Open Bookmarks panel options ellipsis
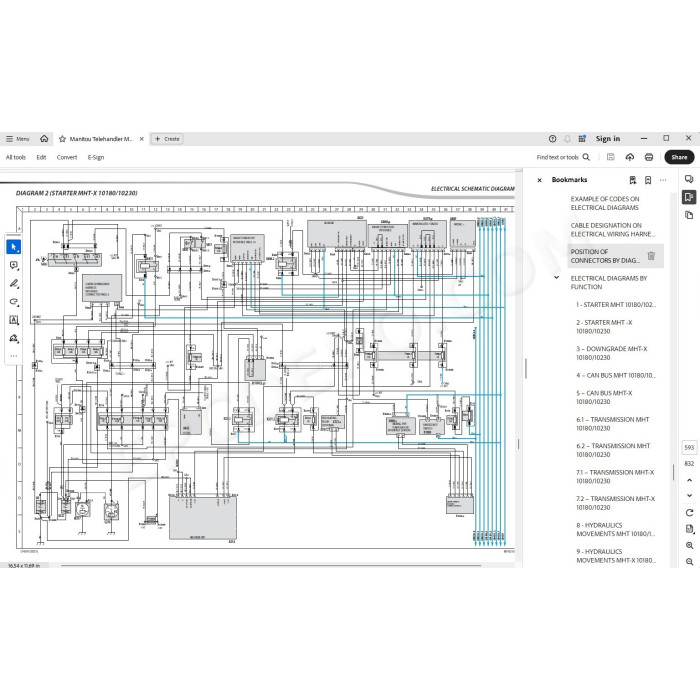 coord(663,180)
